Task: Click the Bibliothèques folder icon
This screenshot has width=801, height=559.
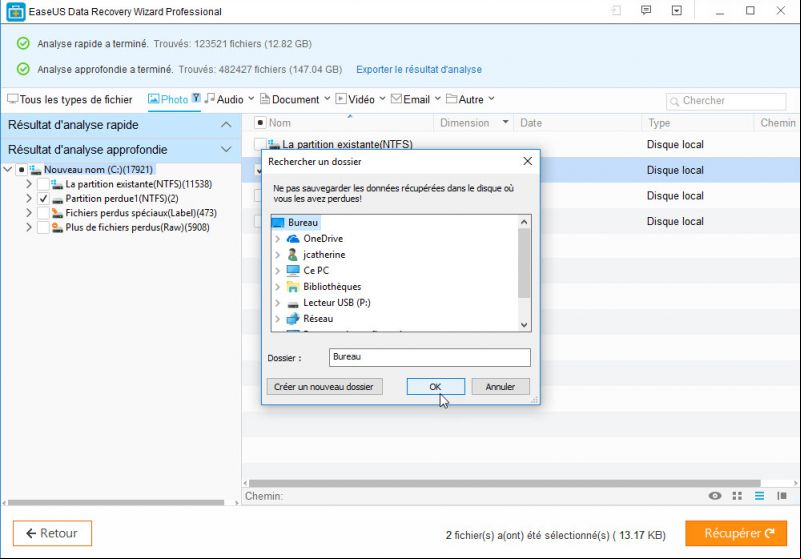Action: (x=293, y=287)
